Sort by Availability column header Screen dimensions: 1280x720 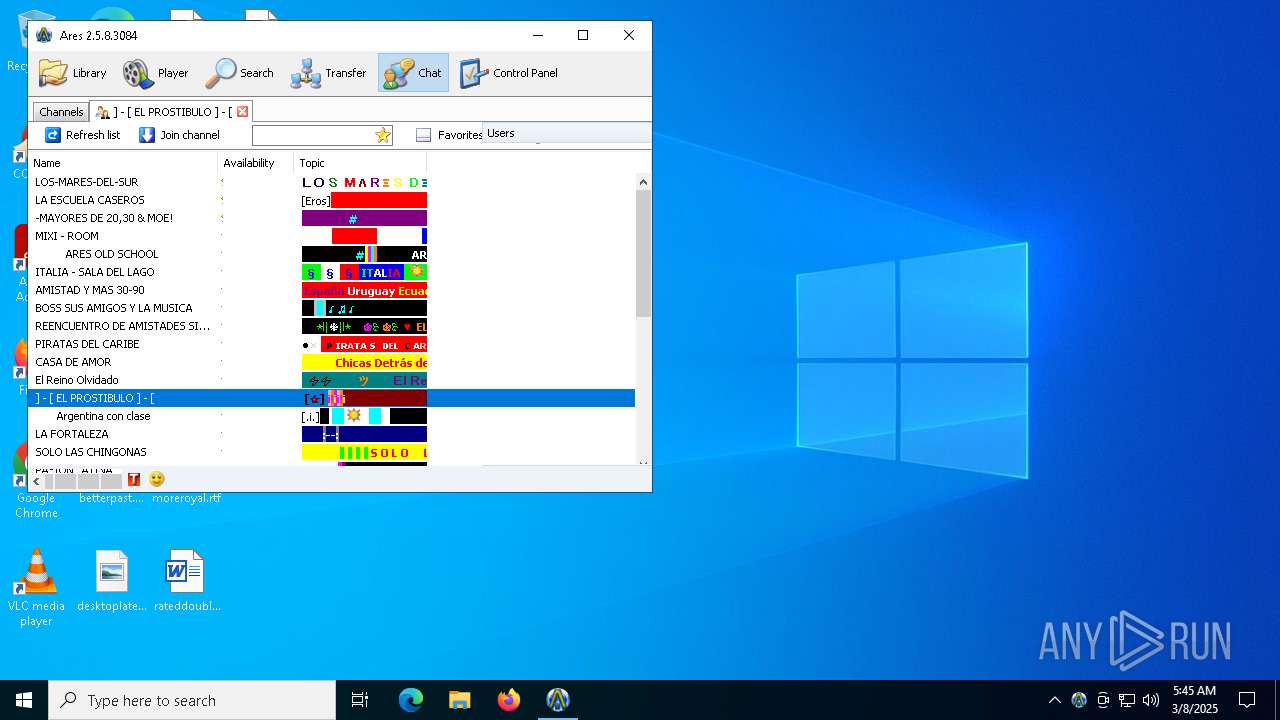(256, 163)
